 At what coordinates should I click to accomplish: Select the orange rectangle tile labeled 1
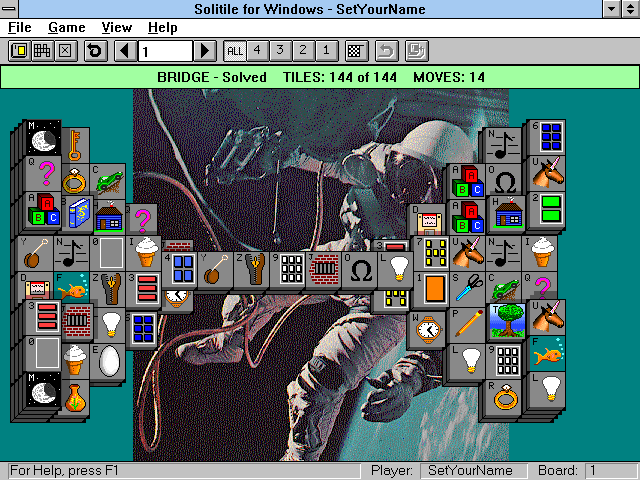point(432,289)
